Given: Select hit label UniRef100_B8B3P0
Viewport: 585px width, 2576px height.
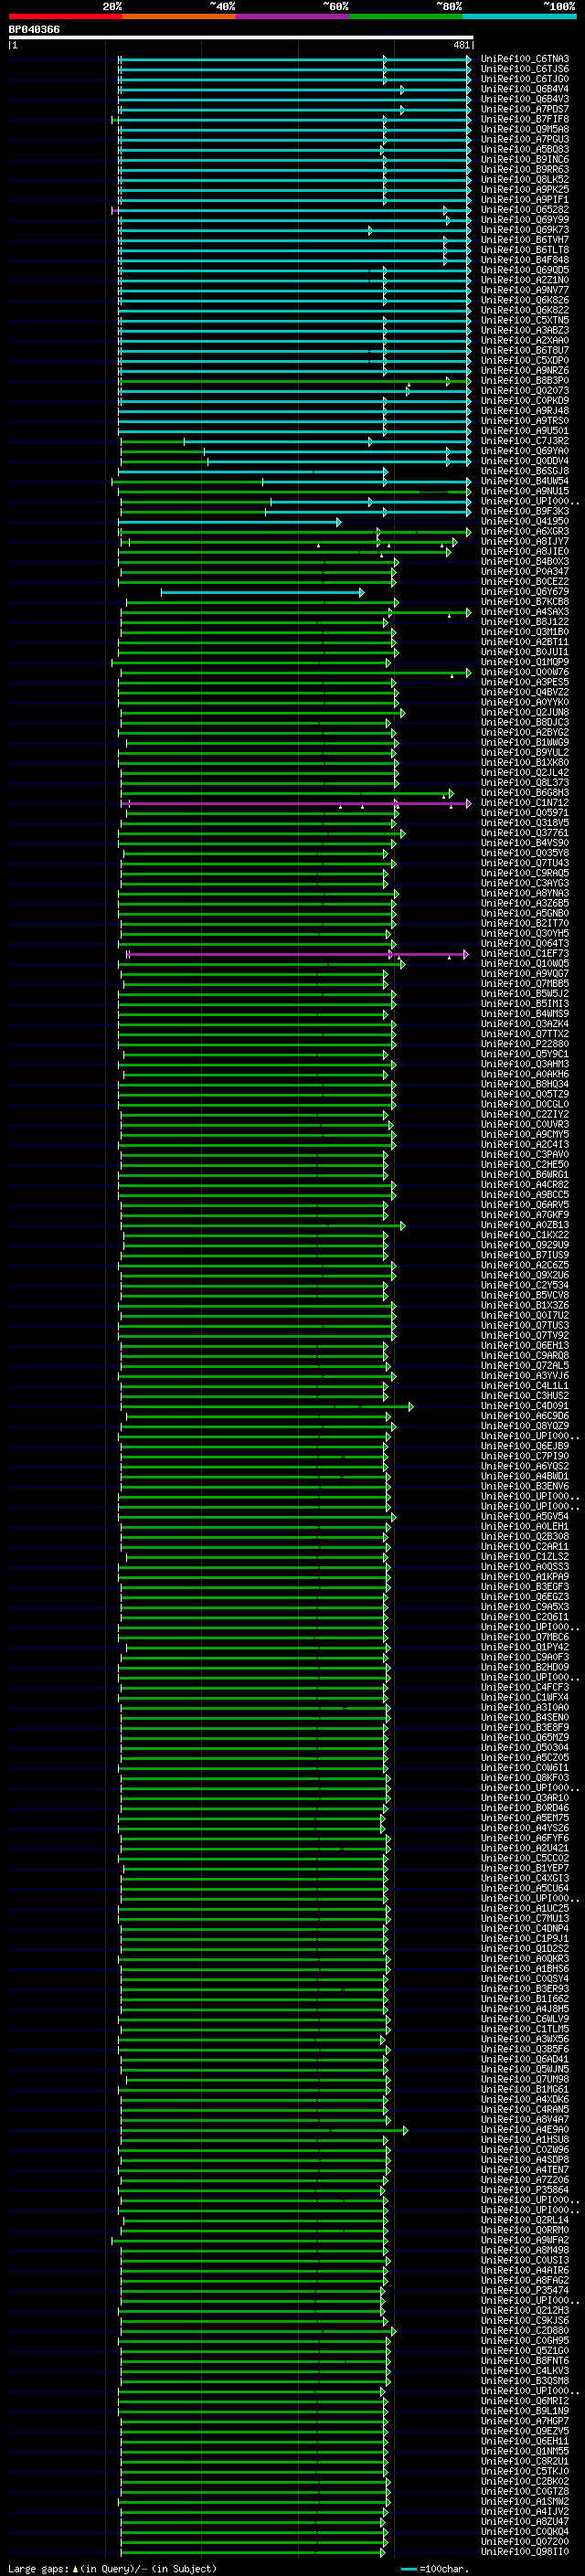Looking at the screenshot, I should click(525, 381).
